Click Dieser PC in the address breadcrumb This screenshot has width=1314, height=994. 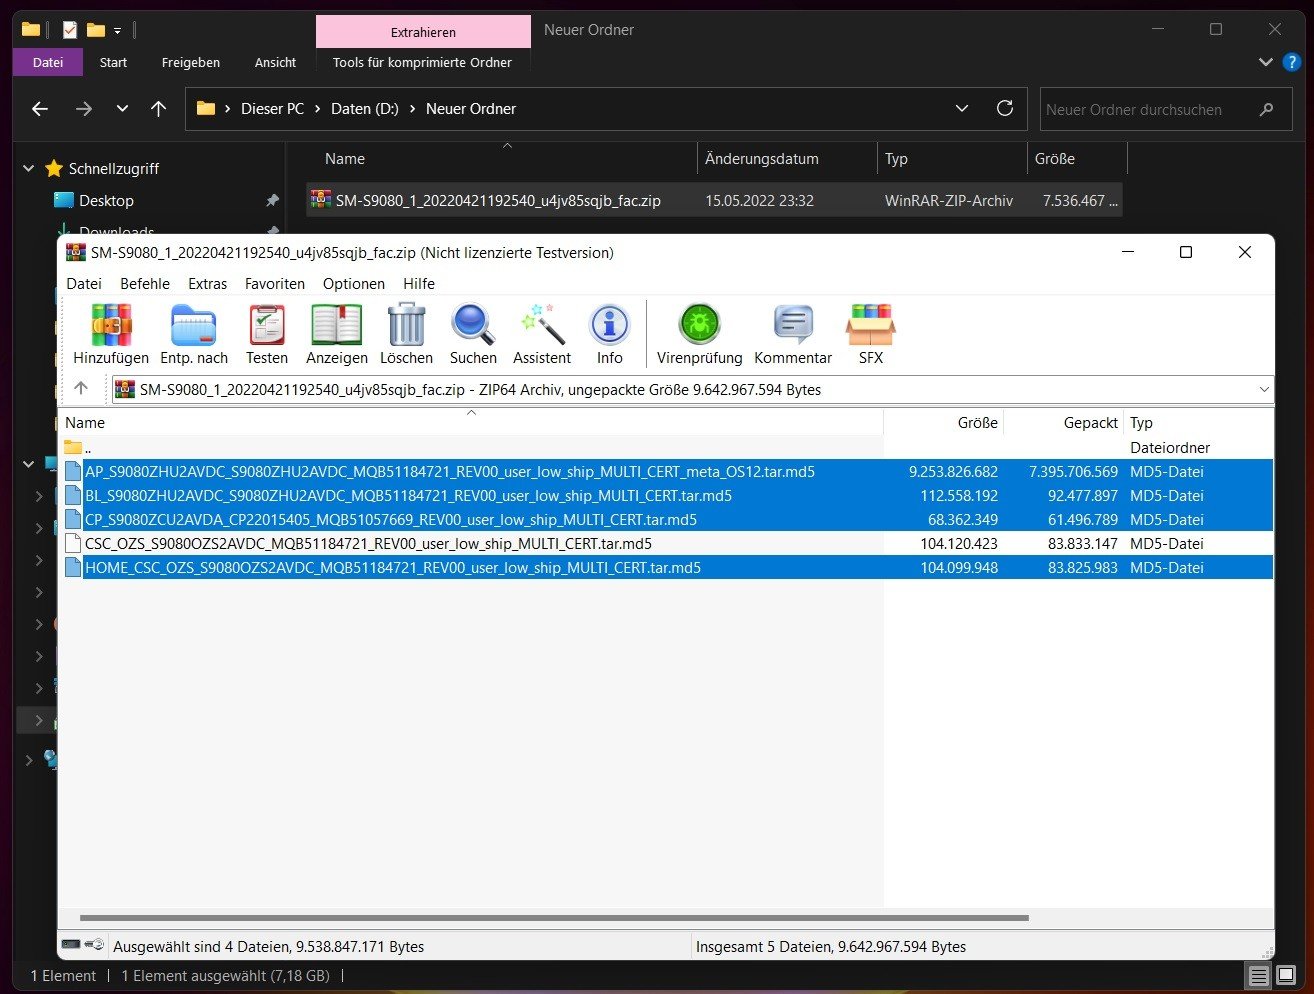tap(272, 109)
